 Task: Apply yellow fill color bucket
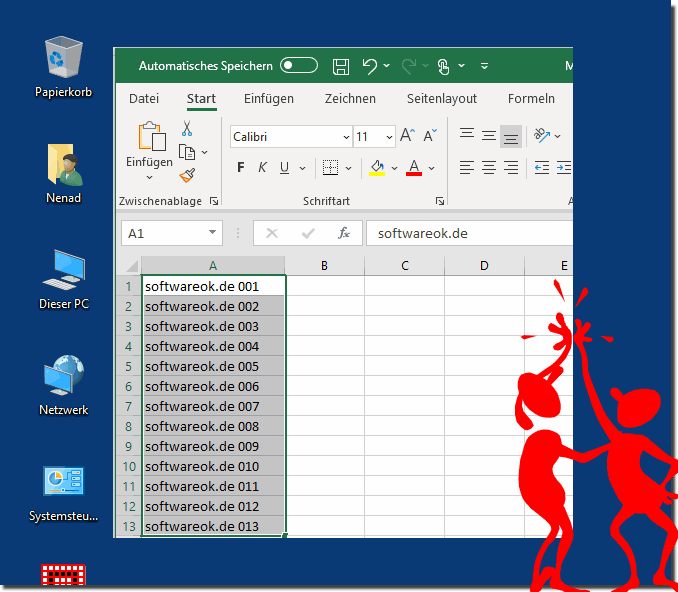[x=377, y=168]
